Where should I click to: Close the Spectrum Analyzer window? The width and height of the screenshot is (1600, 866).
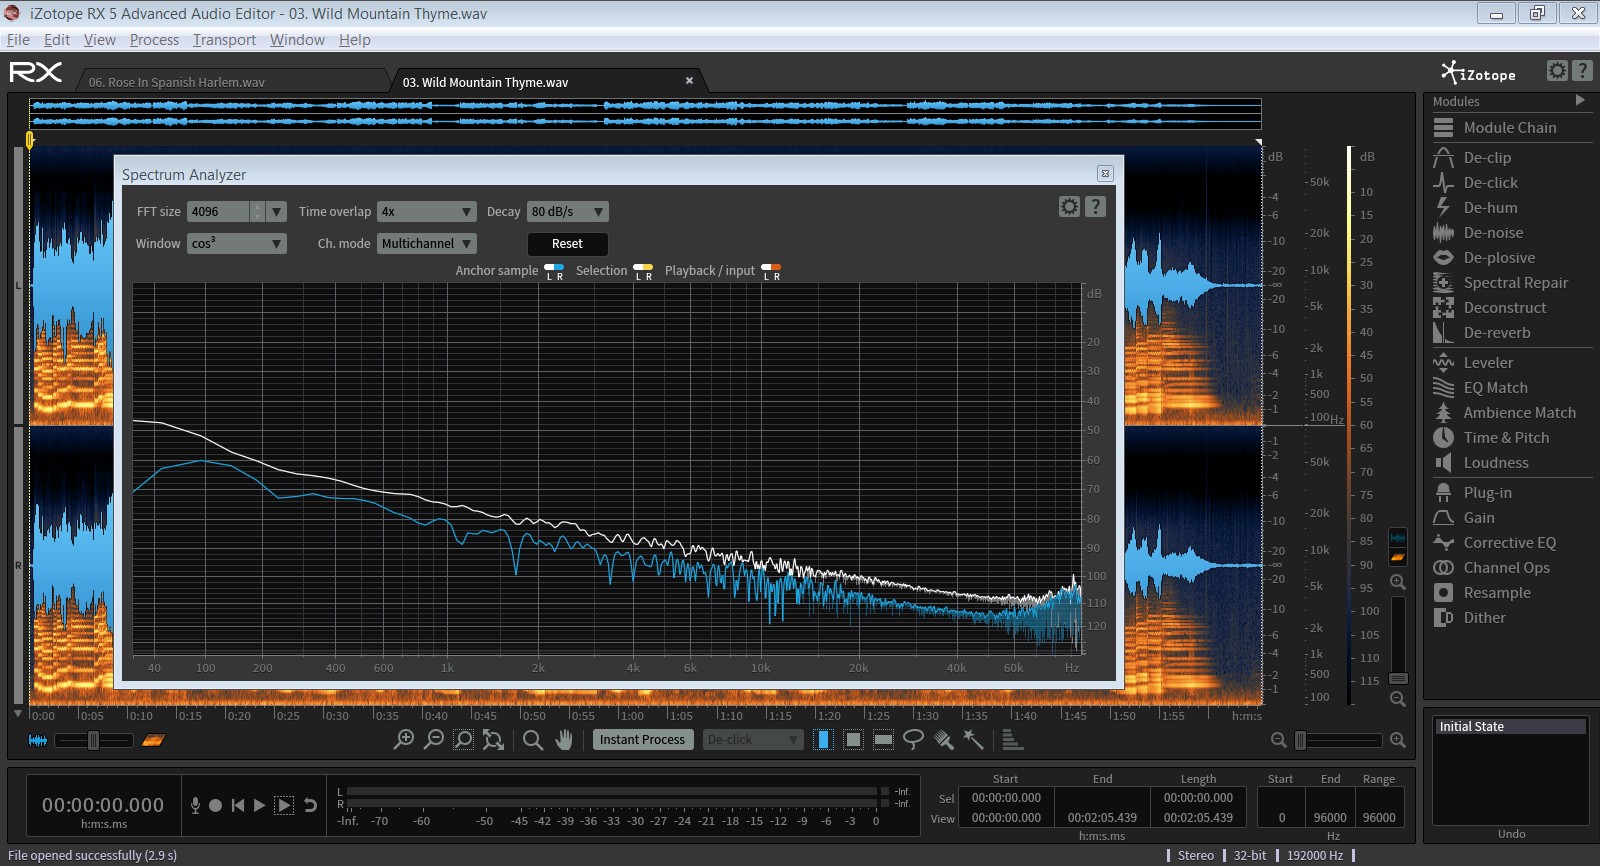(1105, 173)
